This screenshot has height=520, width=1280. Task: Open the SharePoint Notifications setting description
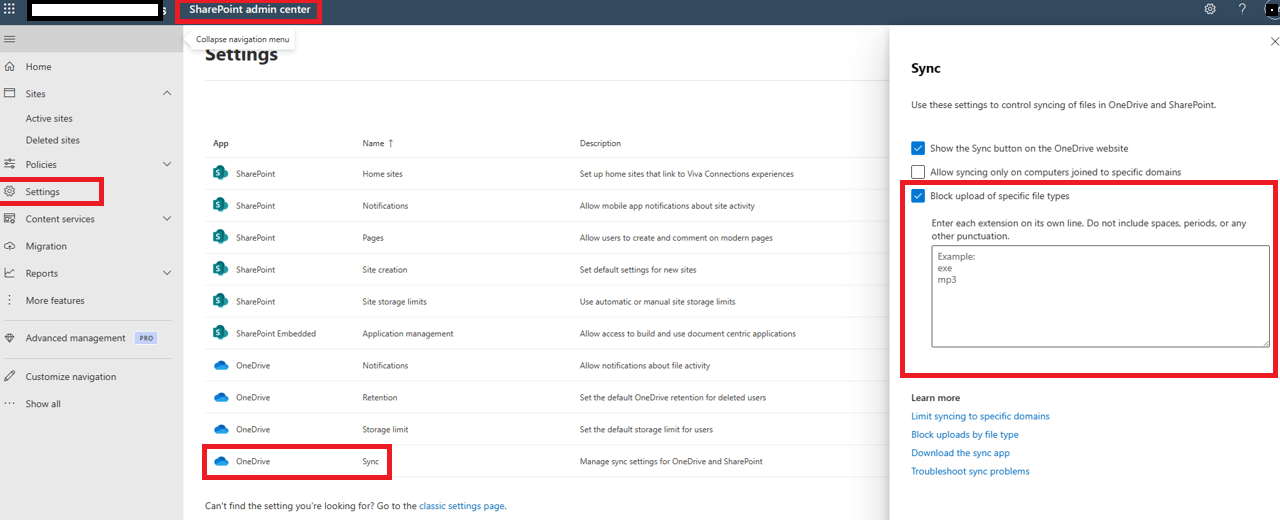(x=667, y=206)
